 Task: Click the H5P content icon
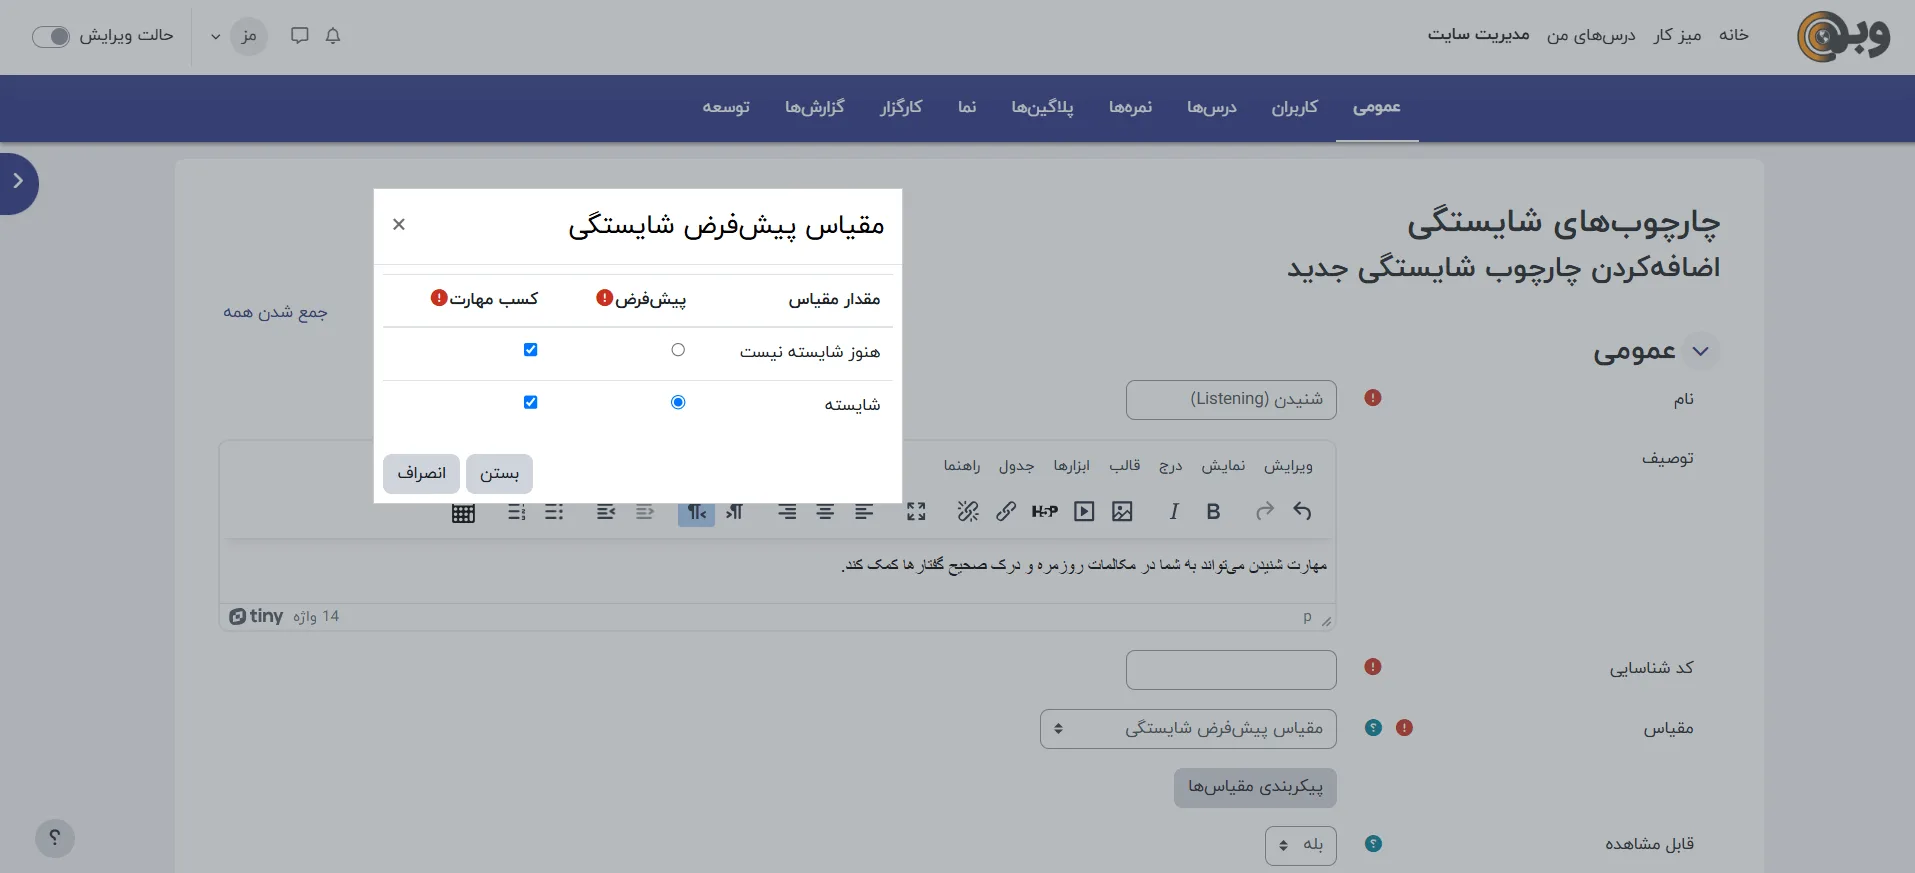tap(1045, 512)
